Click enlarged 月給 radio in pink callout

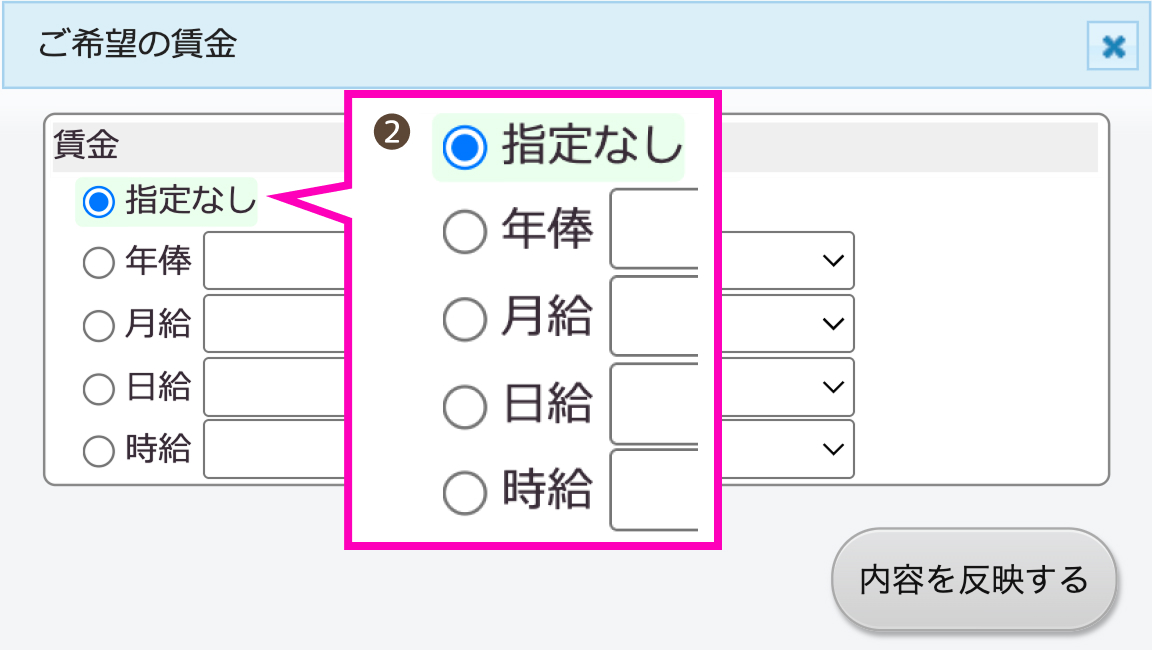(464, 319)
